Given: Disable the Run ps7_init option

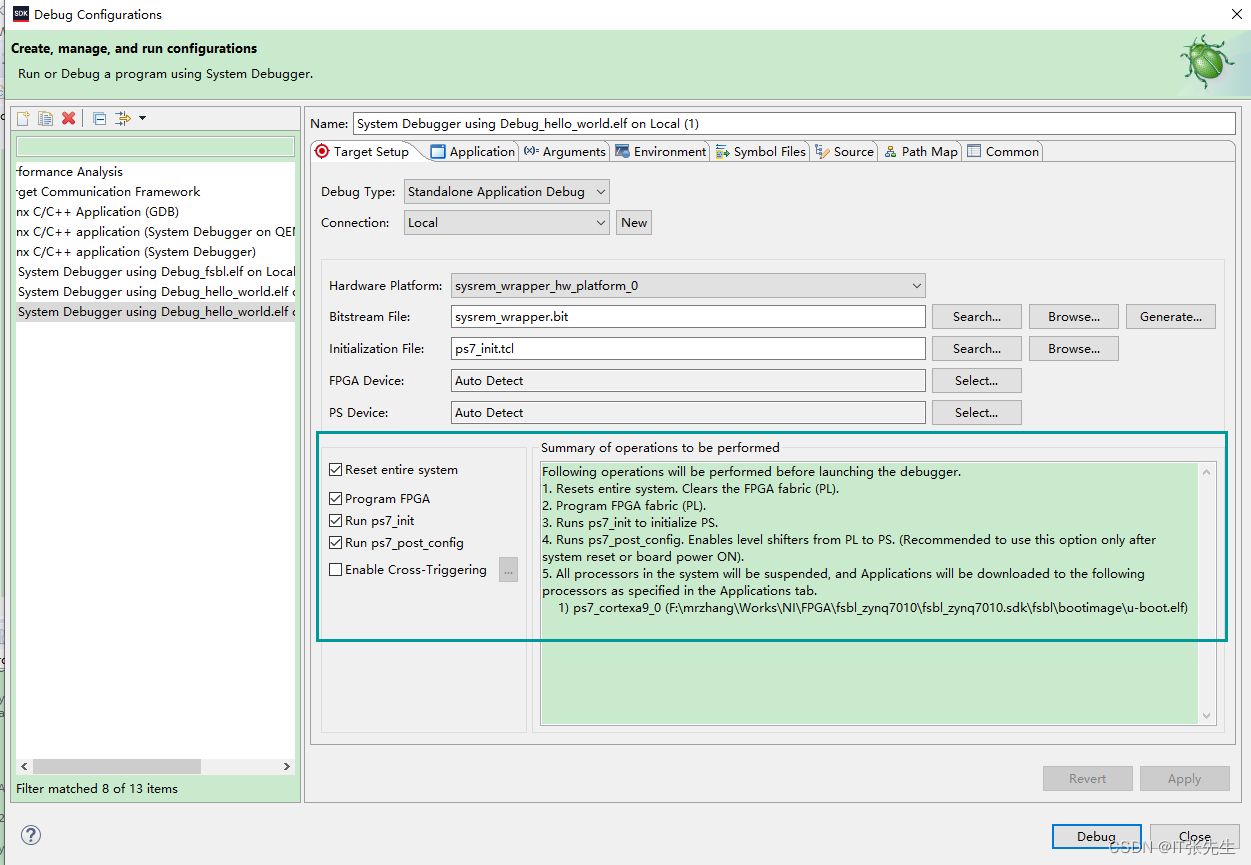Looking at the screenshot, I should (x=336, y=521).
